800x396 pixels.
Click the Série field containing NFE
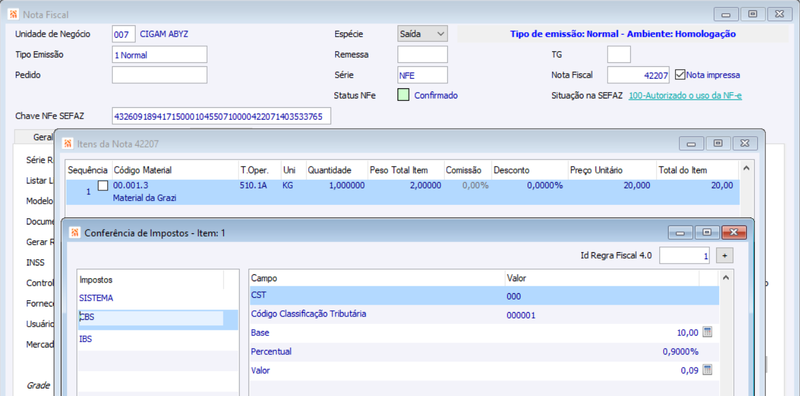(422, 75)
